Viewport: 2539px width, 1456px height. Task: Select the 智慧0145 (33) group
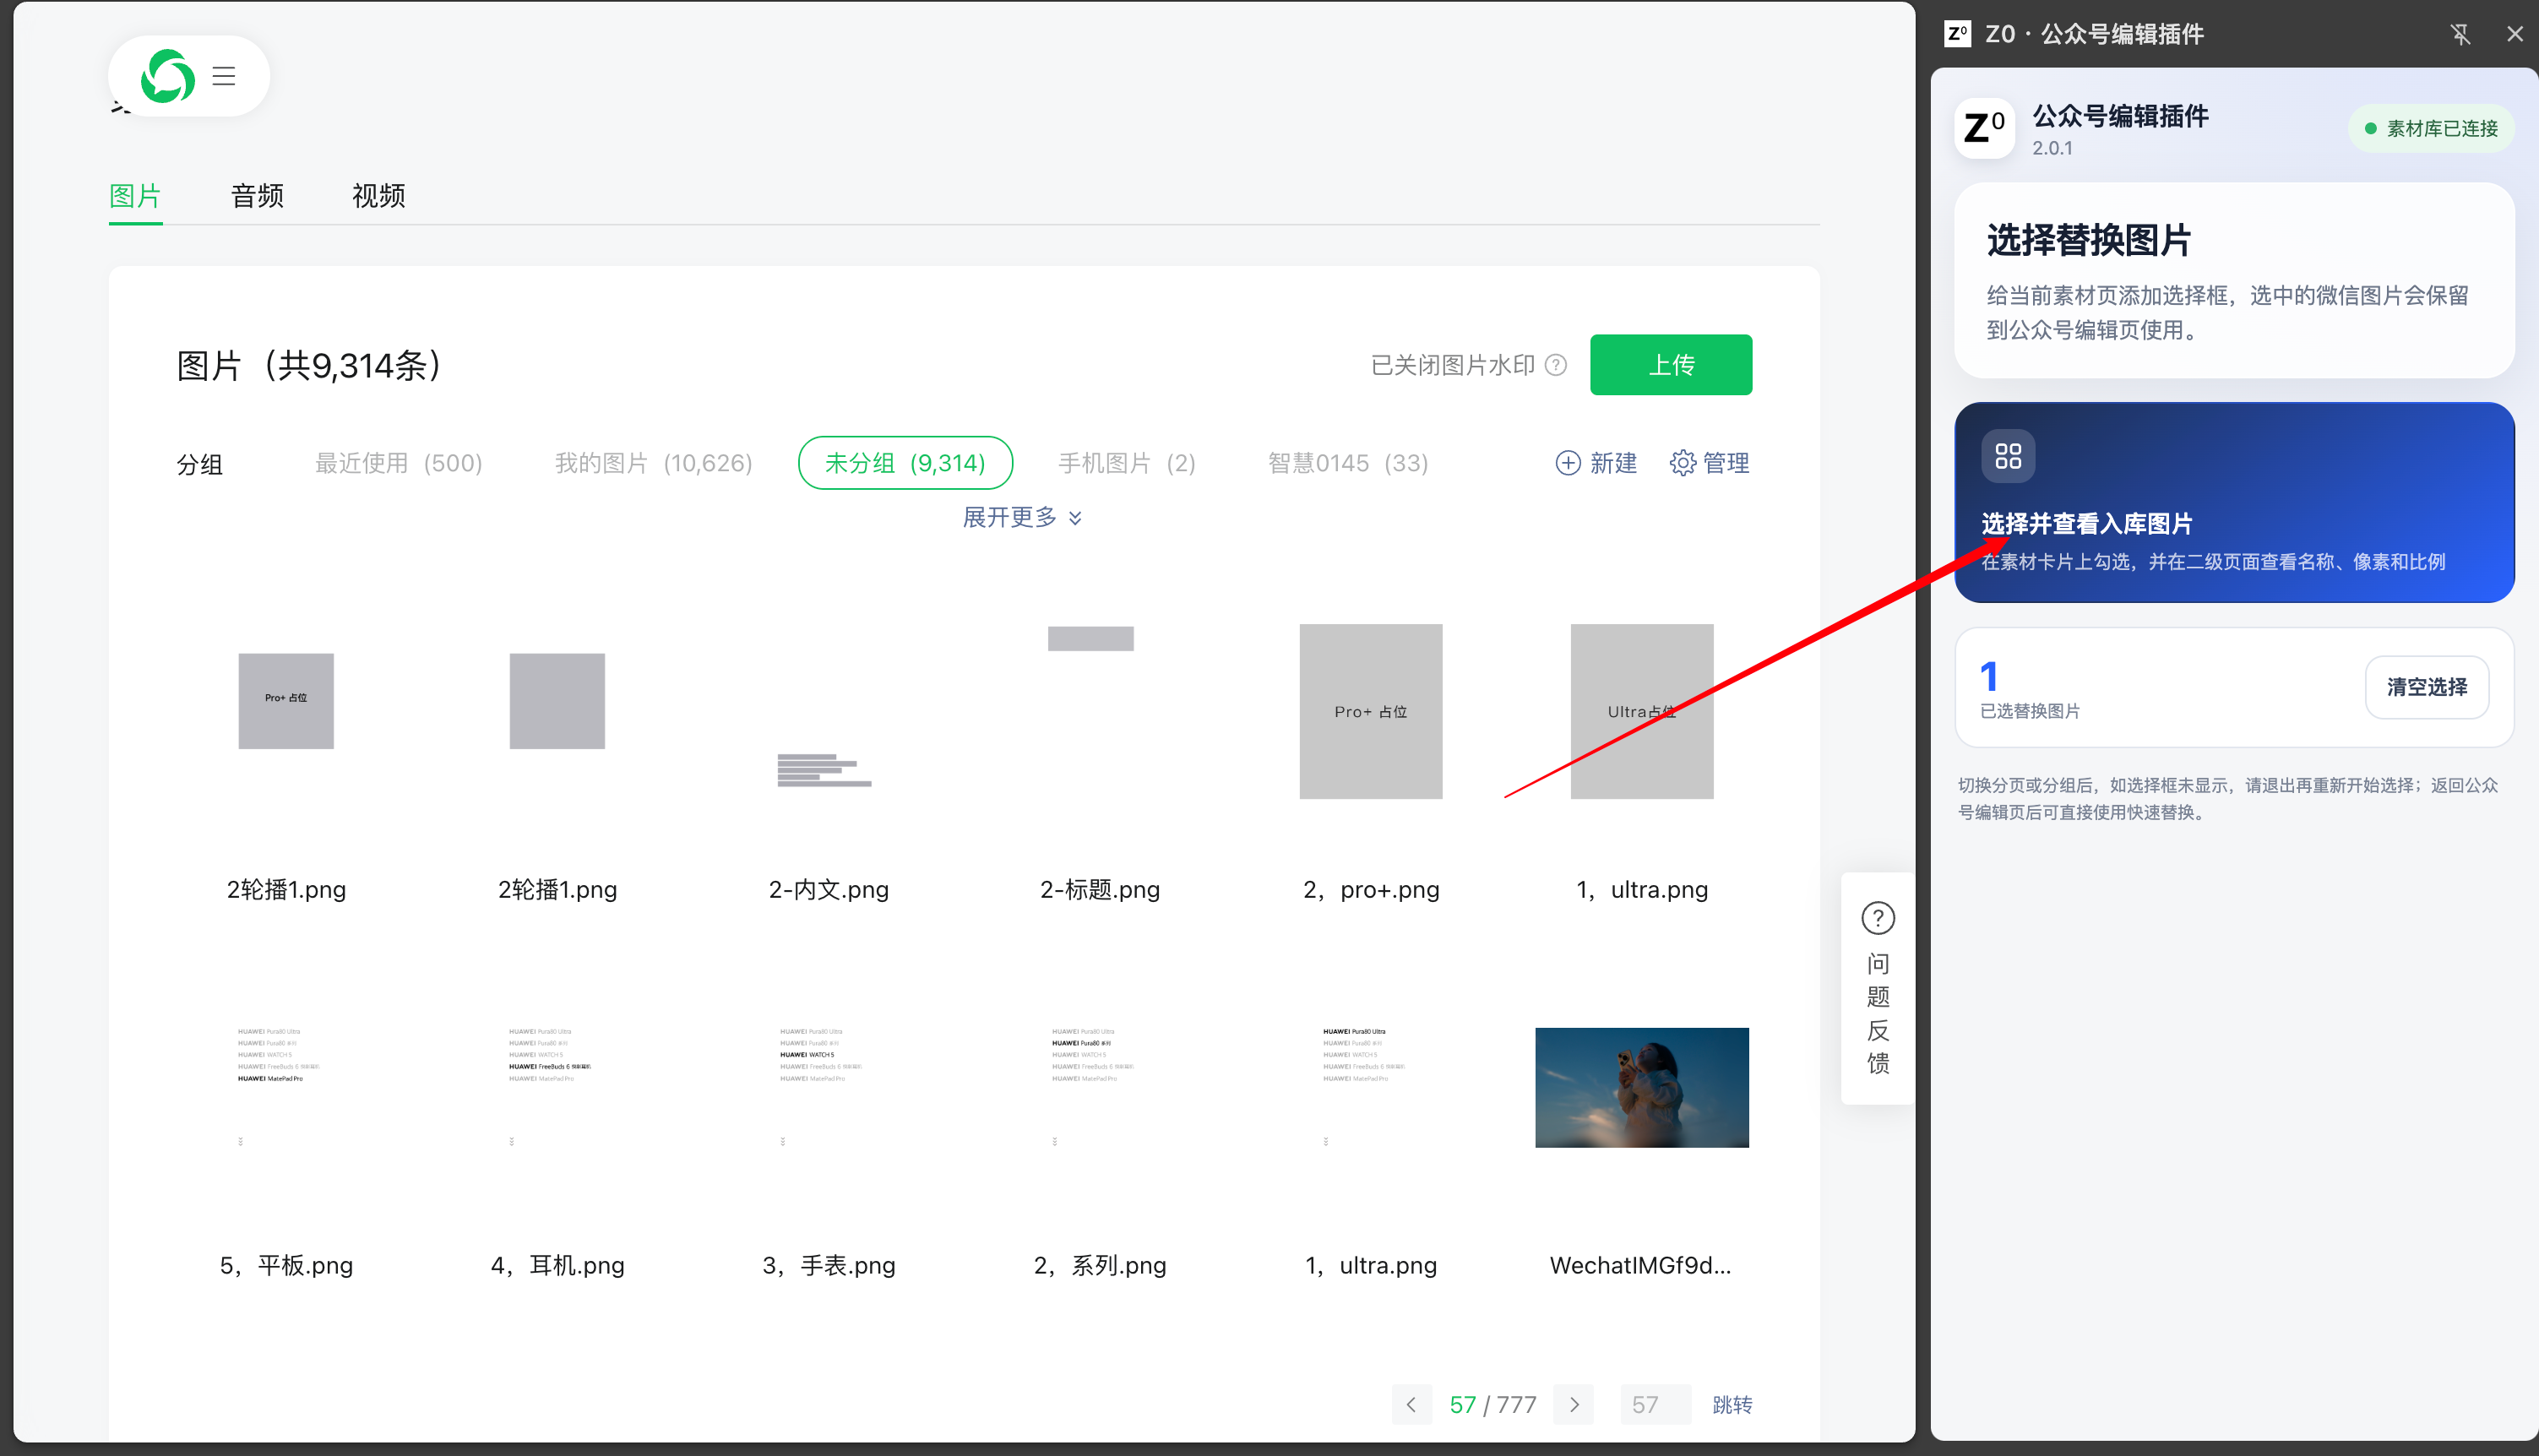(x=1347, y=463)
